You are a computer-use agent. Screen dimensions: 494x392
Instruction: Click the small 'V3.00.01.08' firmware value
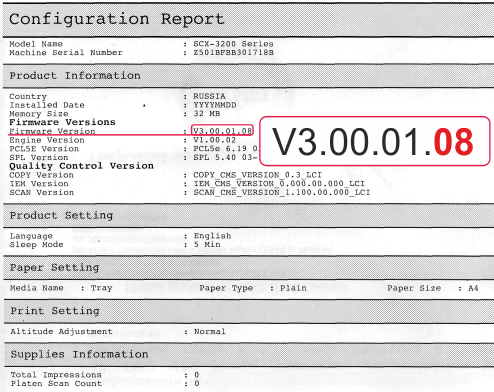(x=223, y=131)
